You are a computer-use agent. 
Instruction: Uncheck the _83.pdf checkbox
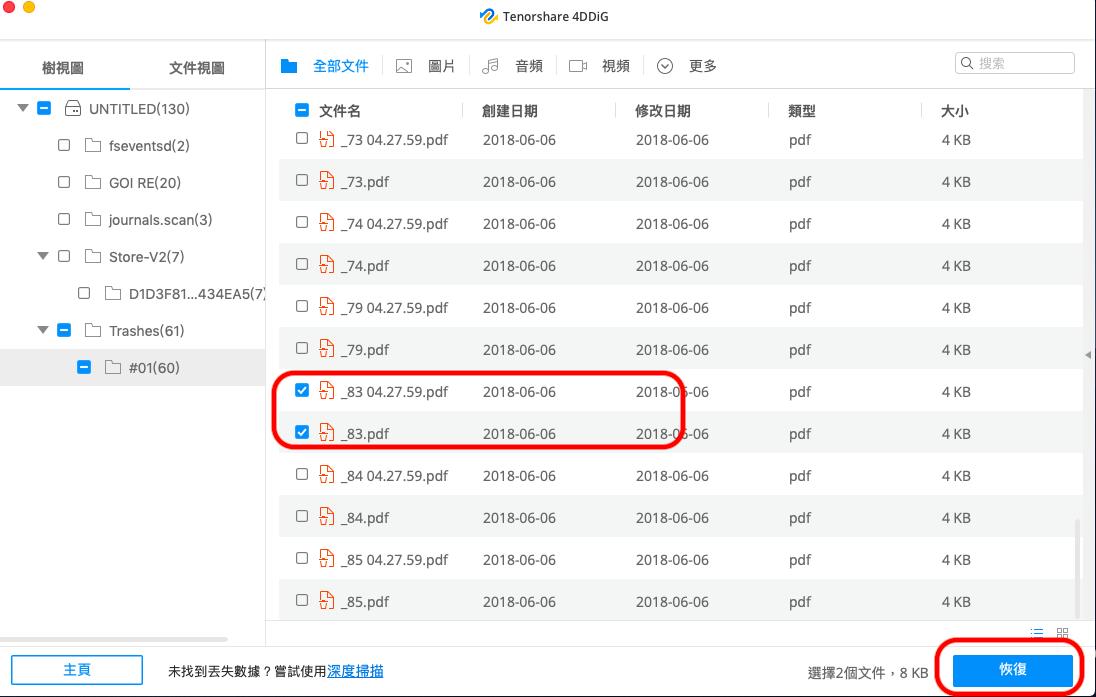click(302, 432)
